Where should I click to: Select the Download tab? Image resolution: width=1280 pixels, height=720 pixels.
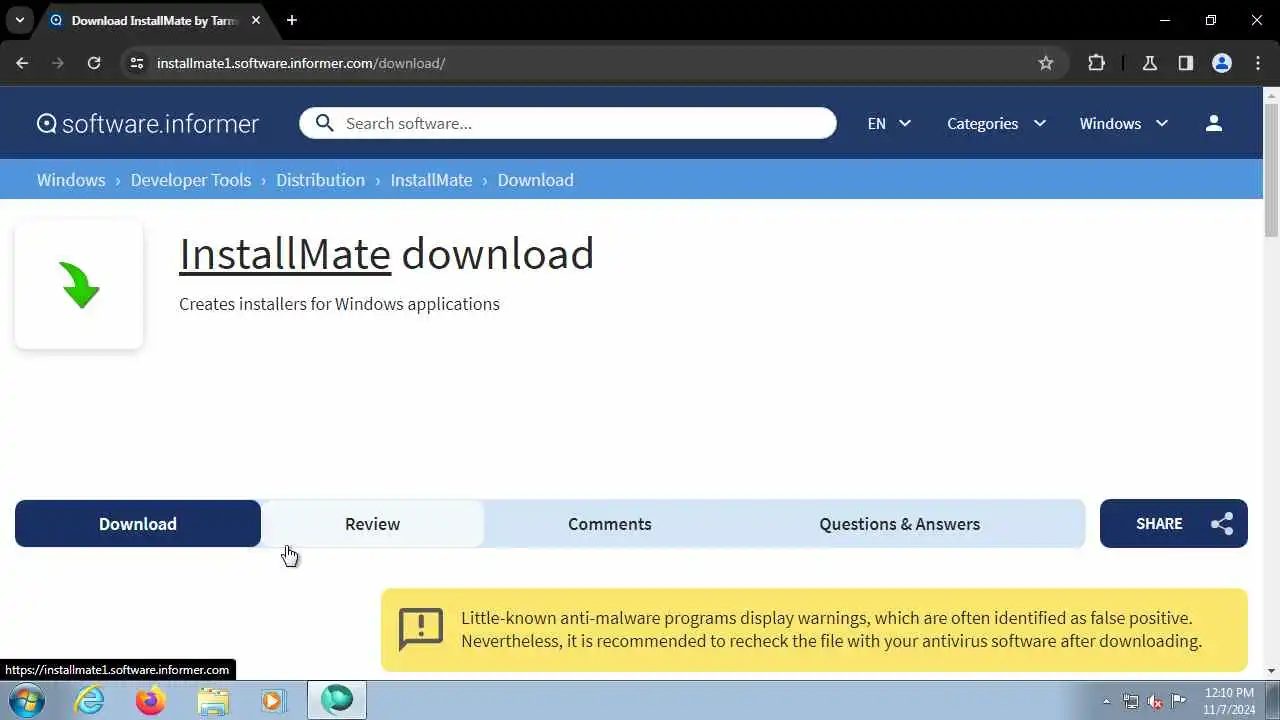[138, 524]
